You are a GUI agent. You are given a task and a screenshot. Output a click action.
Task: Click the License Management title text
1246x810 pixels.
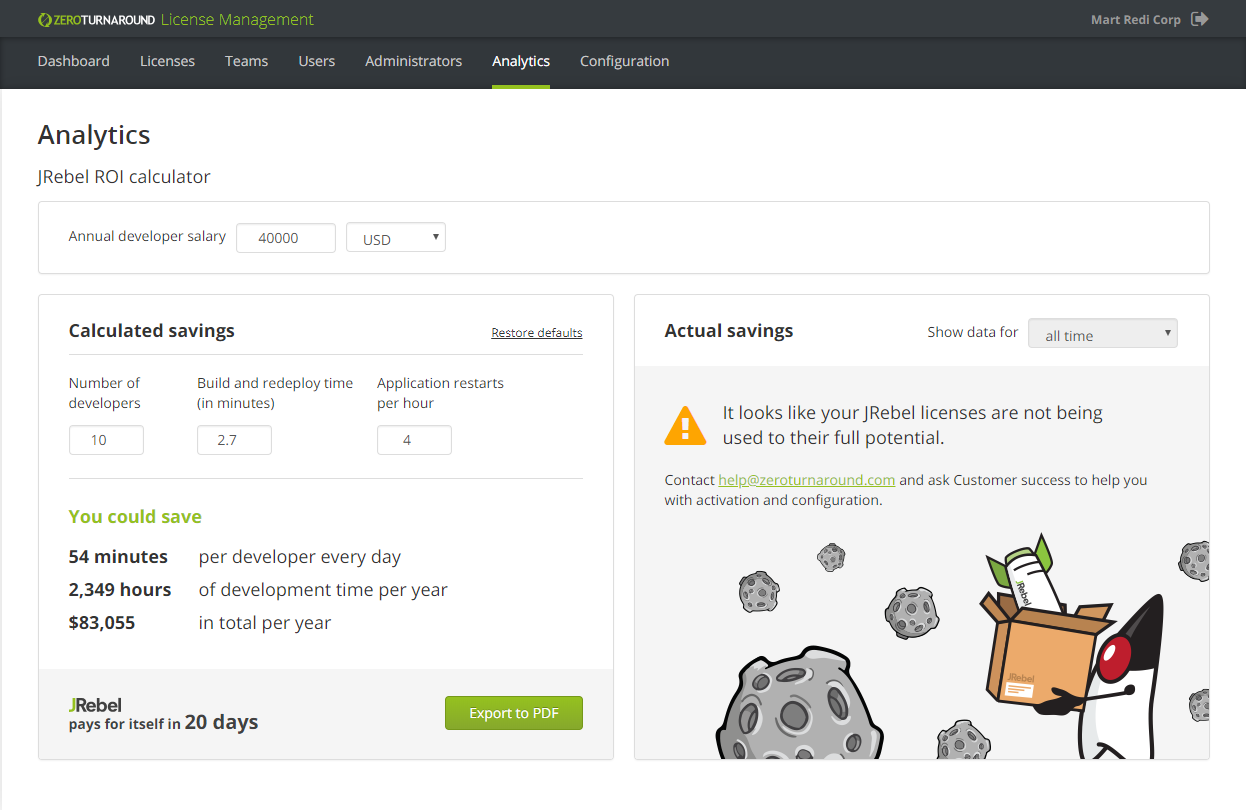coord(237,20)
